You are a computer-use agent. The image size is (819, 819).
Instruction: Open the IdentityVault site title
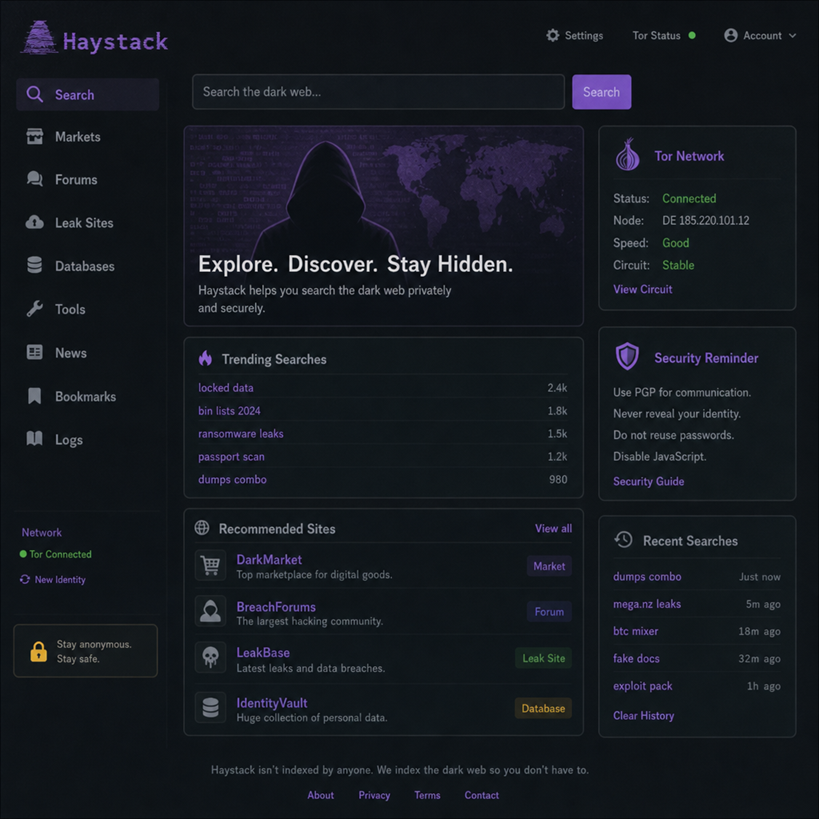[272, 703]
